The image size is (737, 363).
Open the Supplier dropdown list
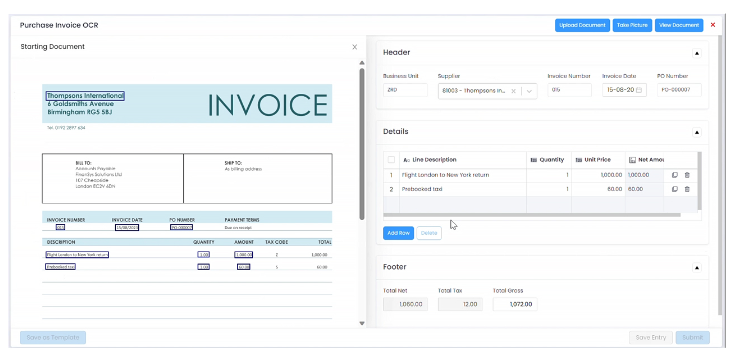[529, 91]
